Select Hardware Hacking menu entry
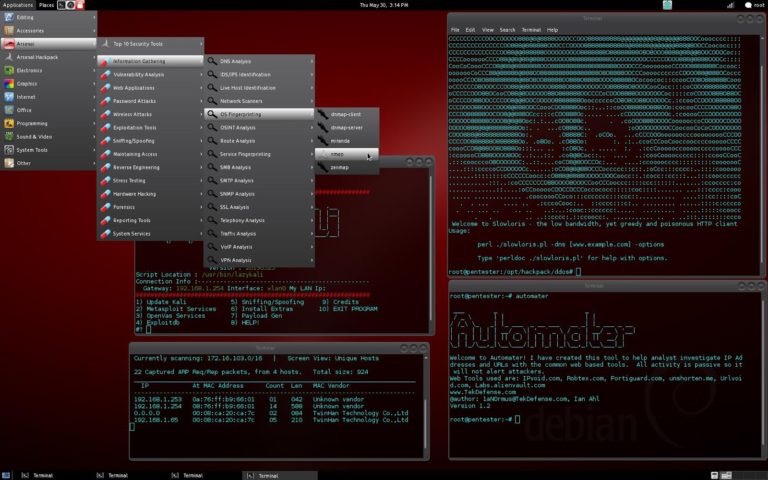 point(150,193)
